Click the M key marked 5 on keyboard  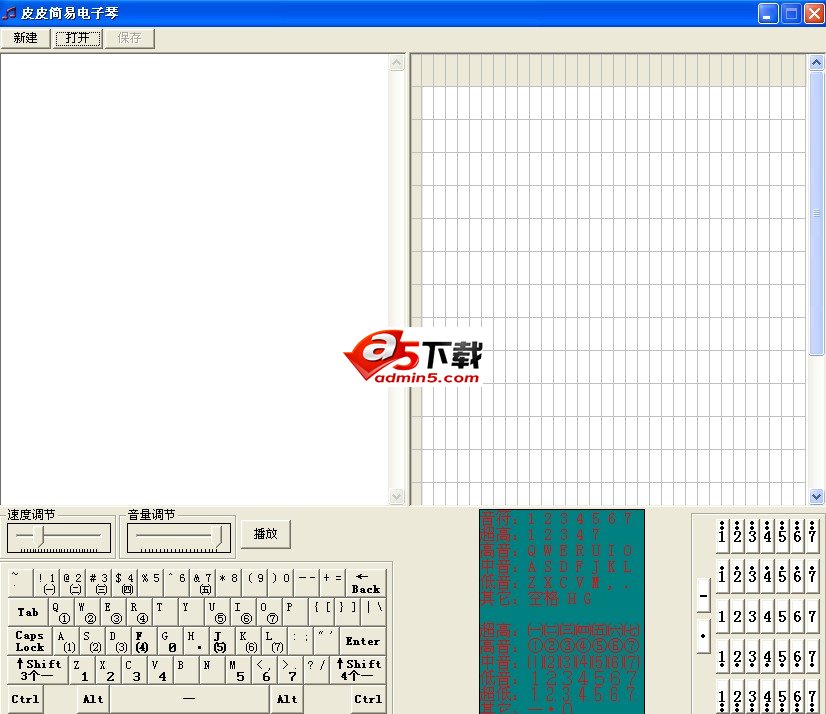pos(237,670)
